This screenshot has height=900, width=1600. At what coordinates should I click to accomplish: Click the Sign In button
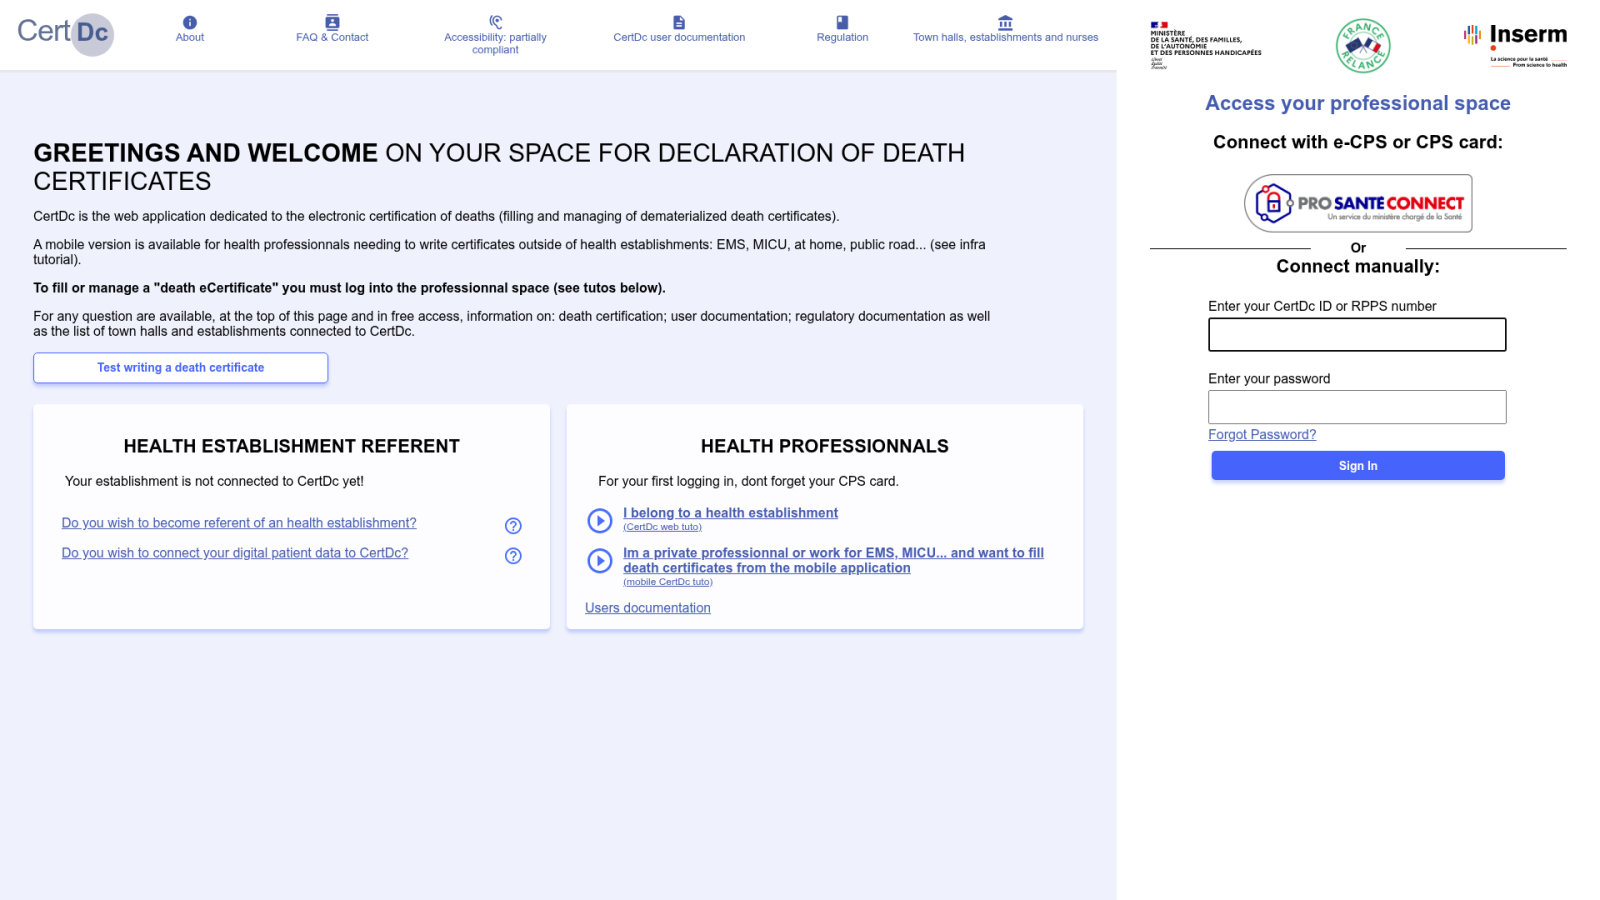tap(1358, 466)
